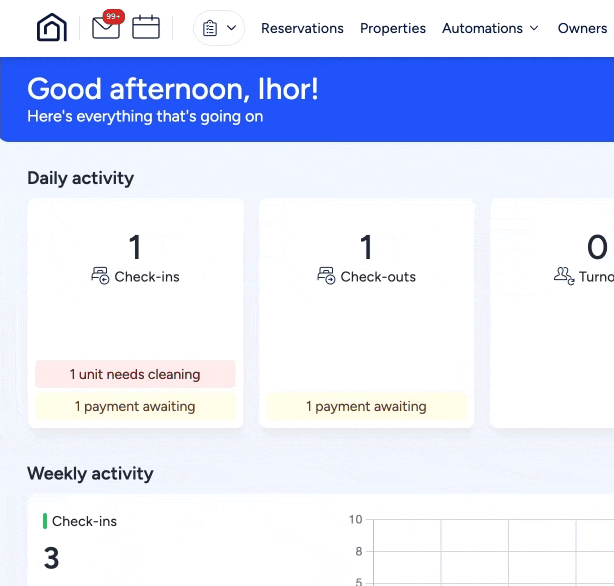Go to Reservations menu
The width and height of the screenshot is (614, 586).
302,28
